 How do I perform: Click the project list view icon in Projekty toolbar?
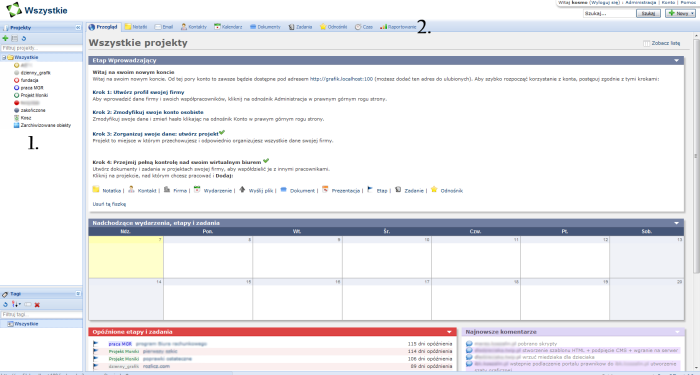(14, 39)
